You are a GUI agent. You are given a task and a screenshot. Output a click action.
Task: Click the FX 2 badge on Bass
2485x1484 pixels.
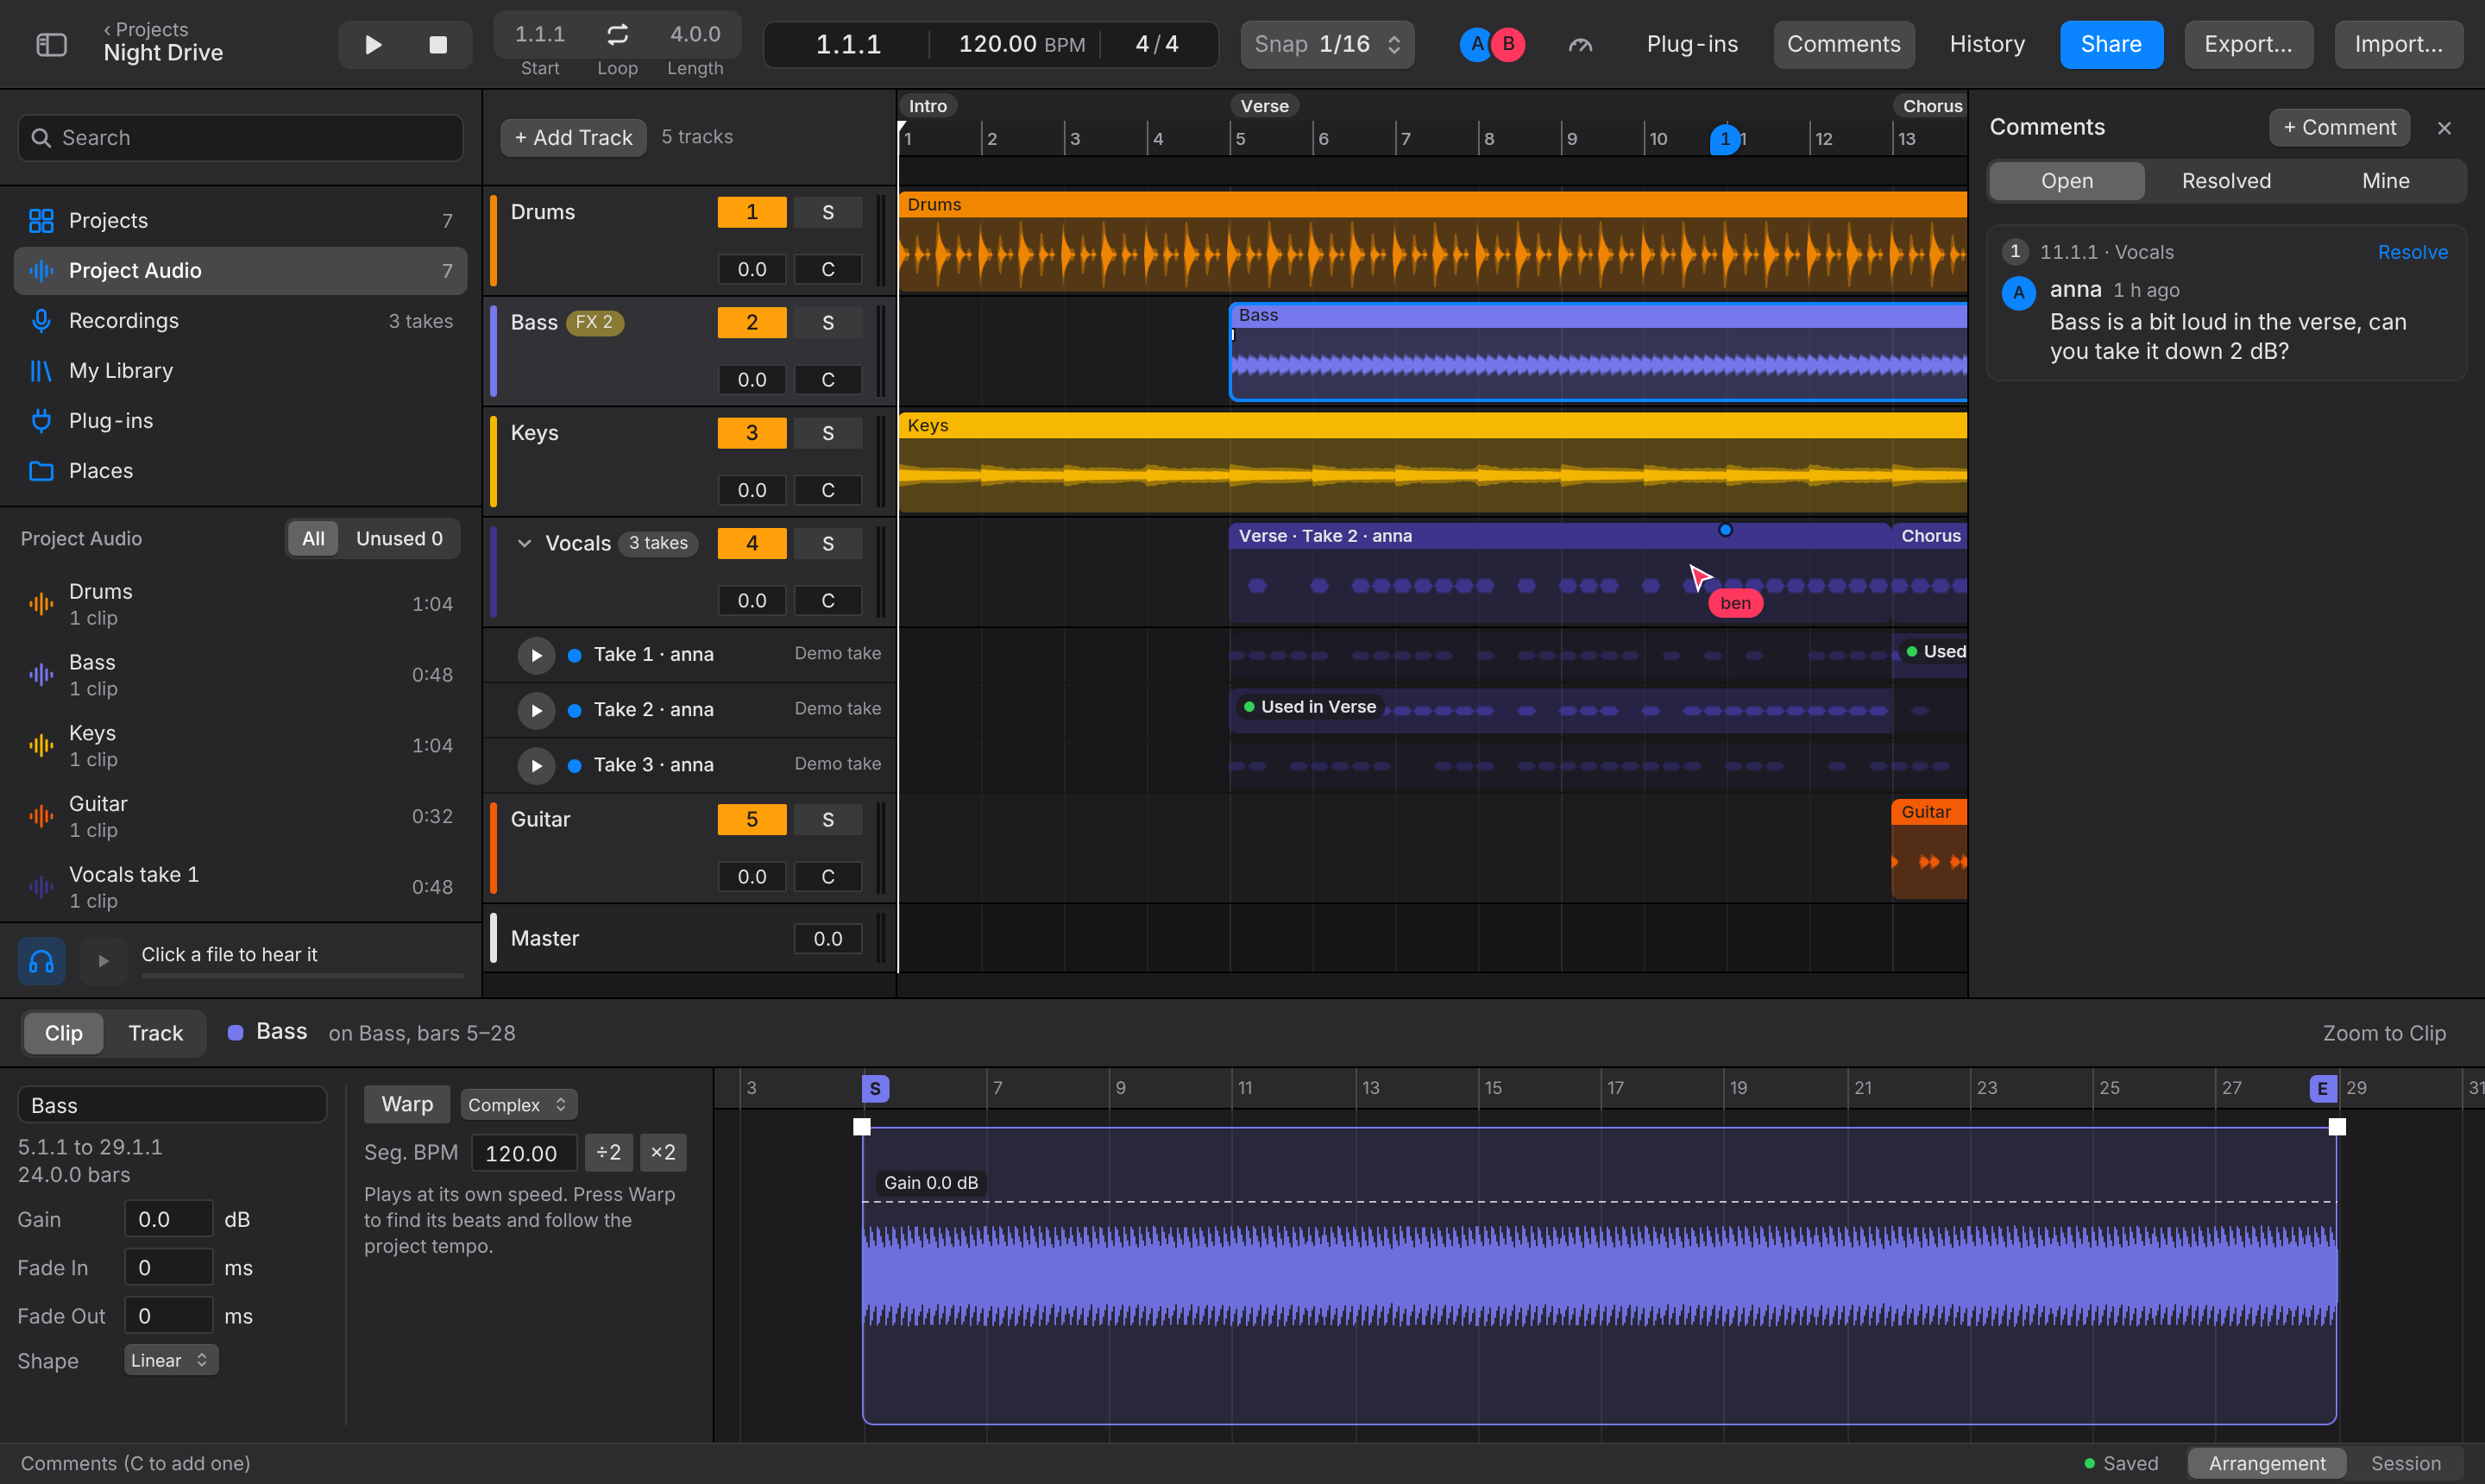(x=595, y=322)
